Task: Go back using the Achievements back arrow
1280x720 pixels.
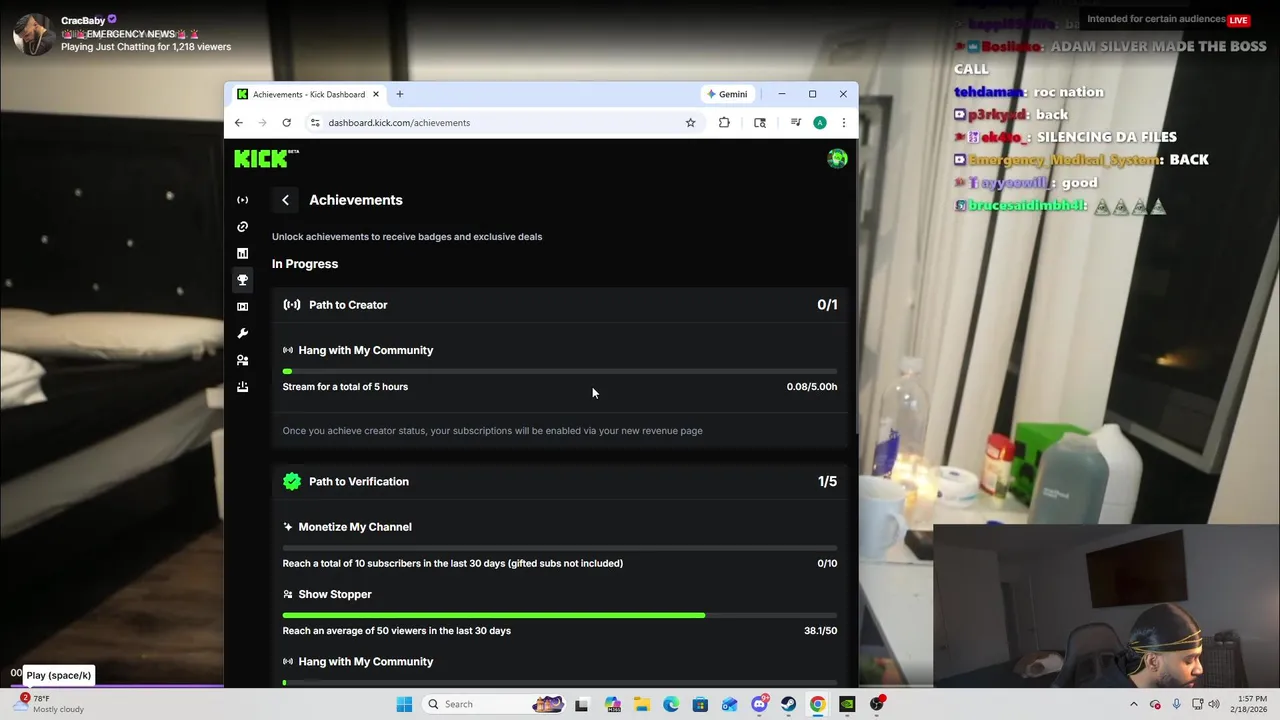Action: click(285, 200)
